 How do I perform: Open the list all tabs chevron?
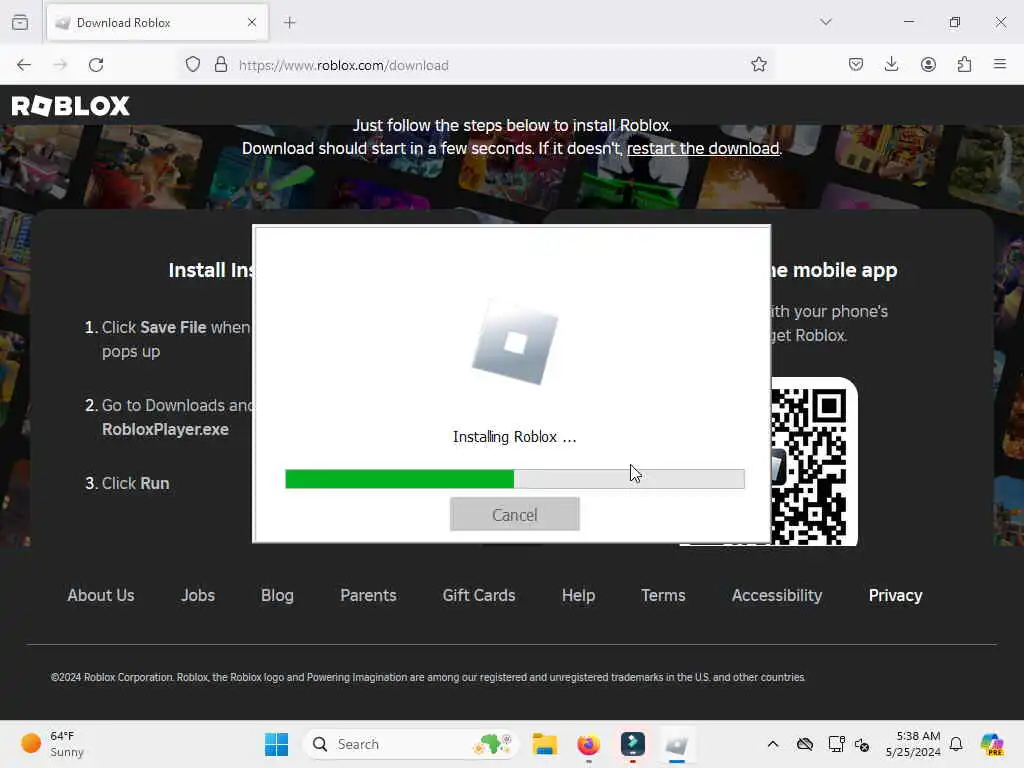(826, 22)
